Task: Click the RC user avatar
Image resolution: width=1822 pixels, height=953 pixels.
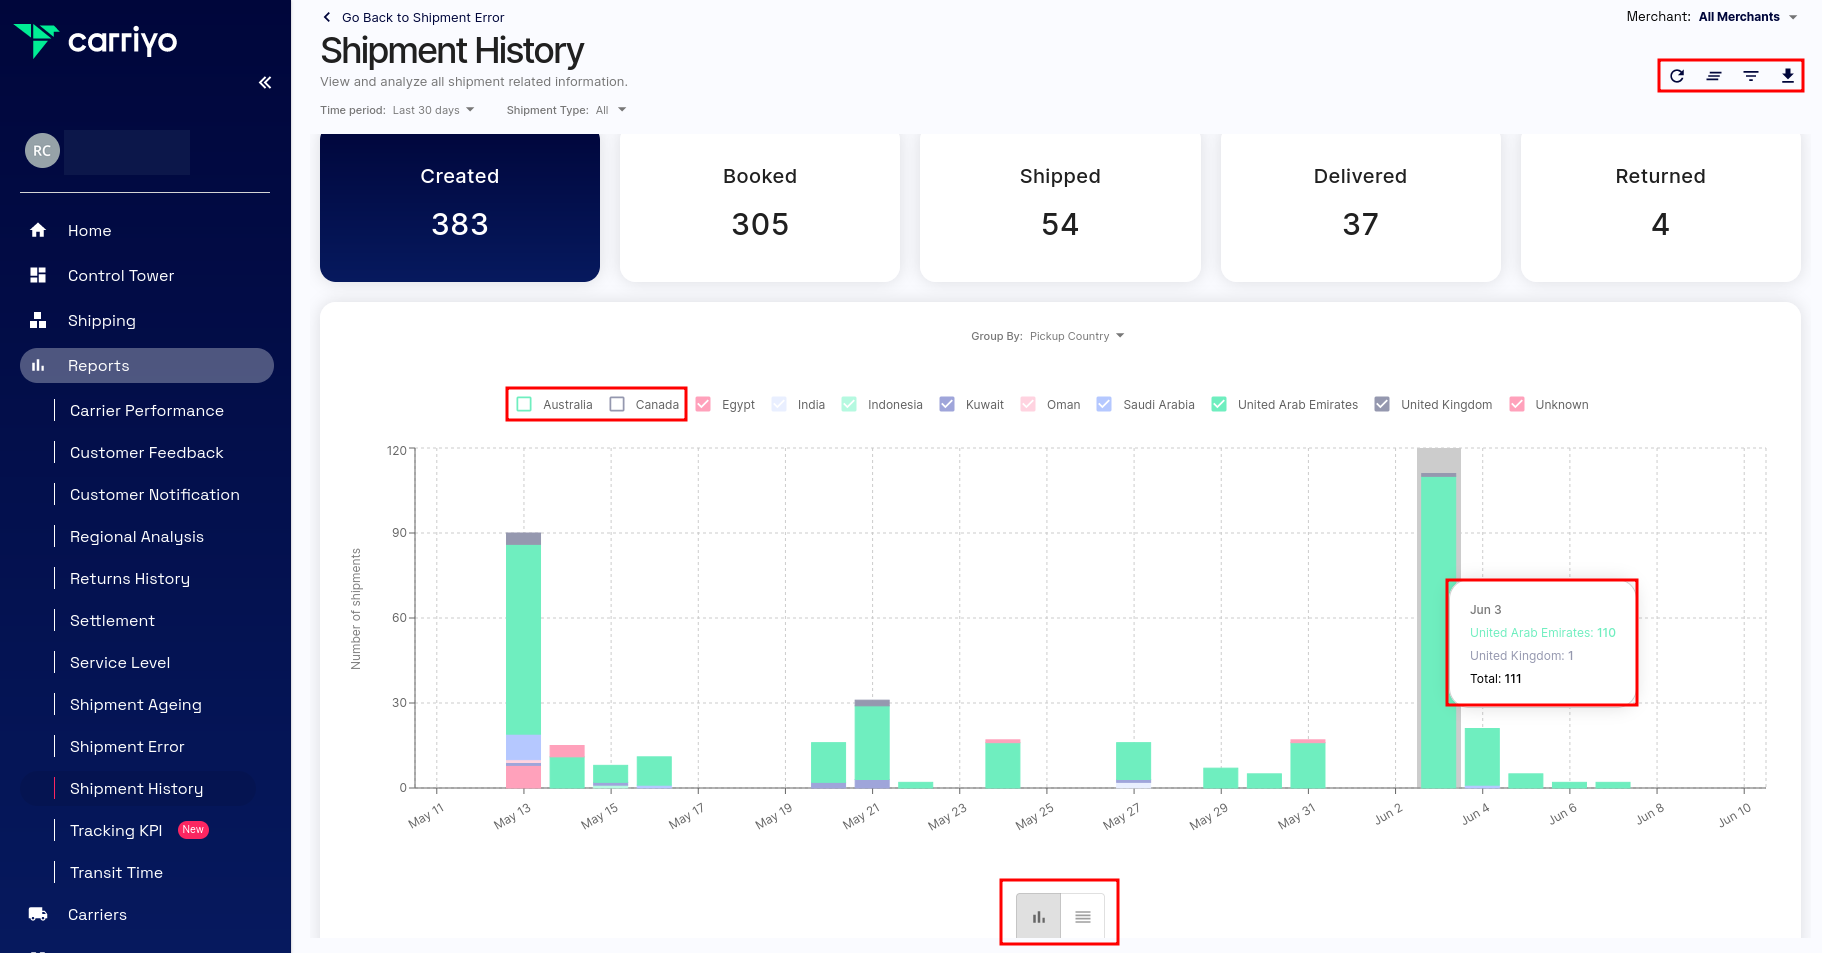Action: 42,151
